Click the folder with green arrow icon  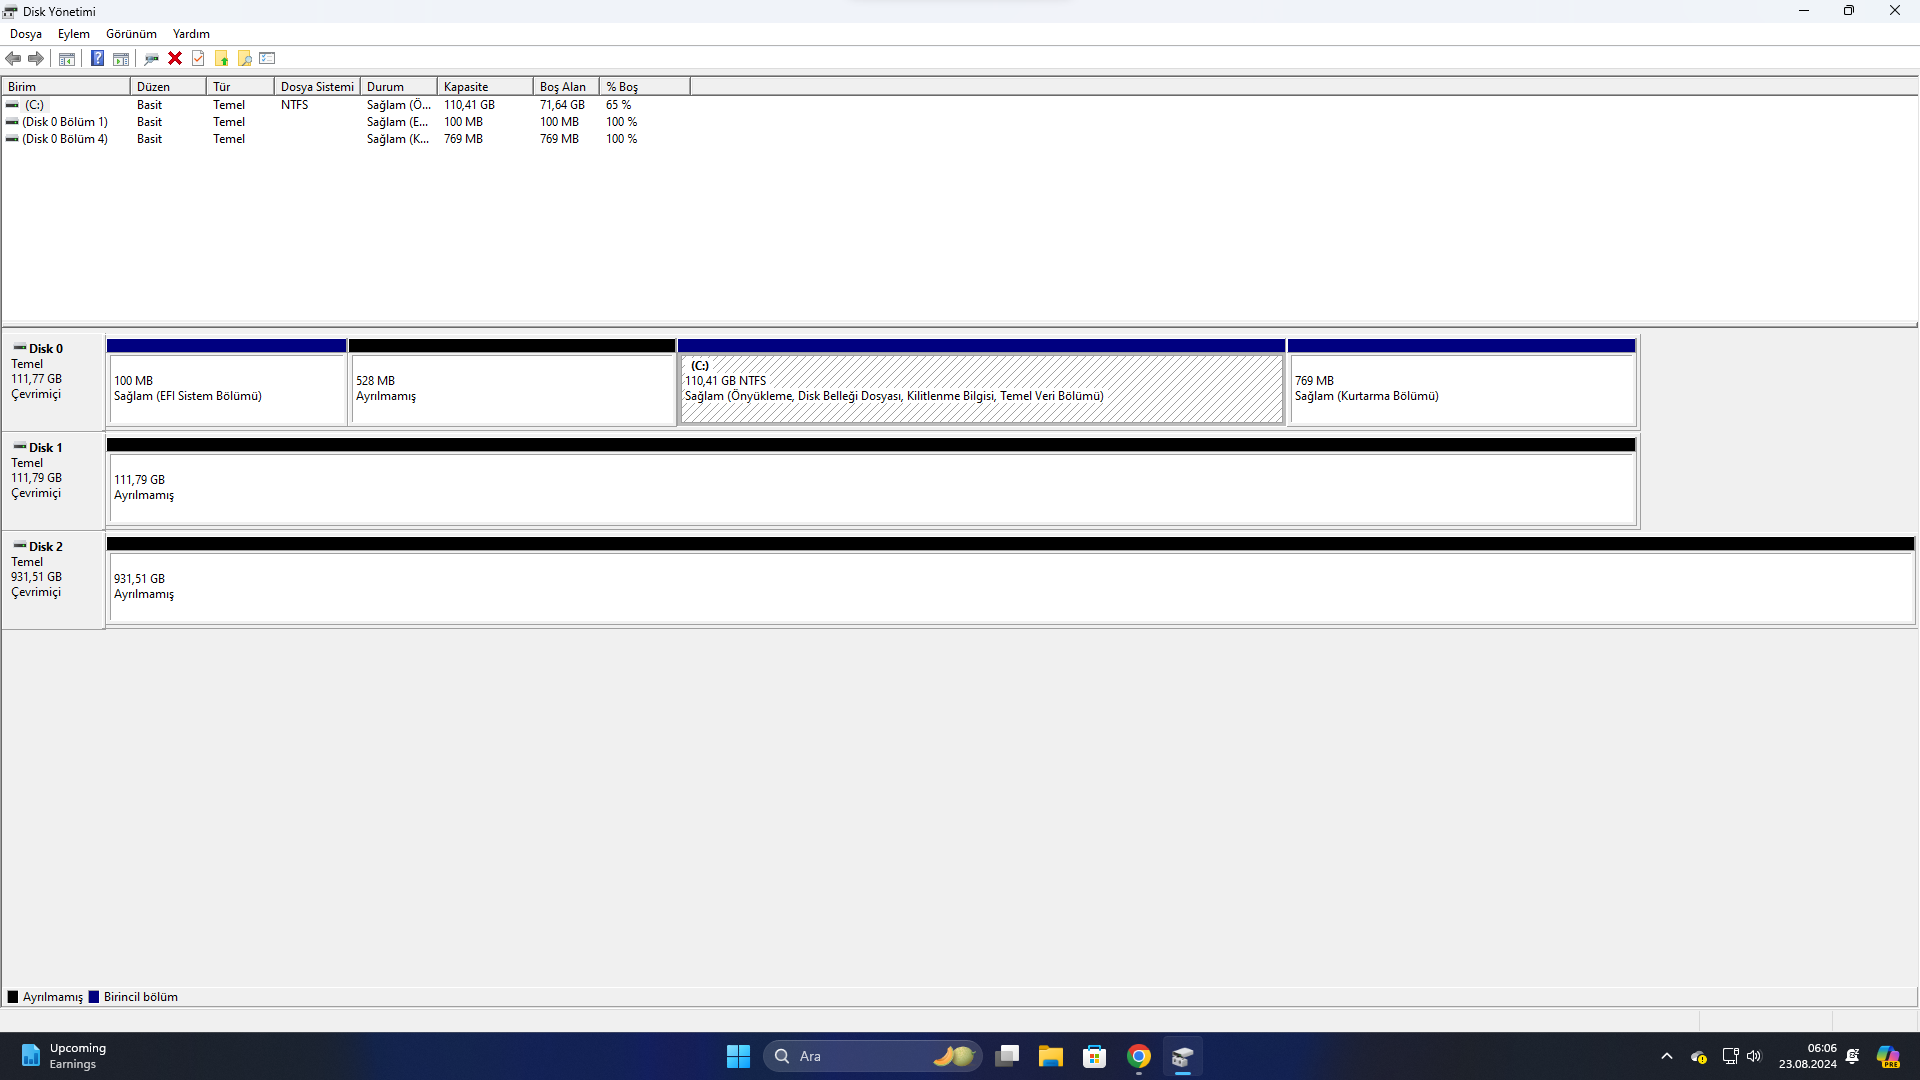point(222,58)
